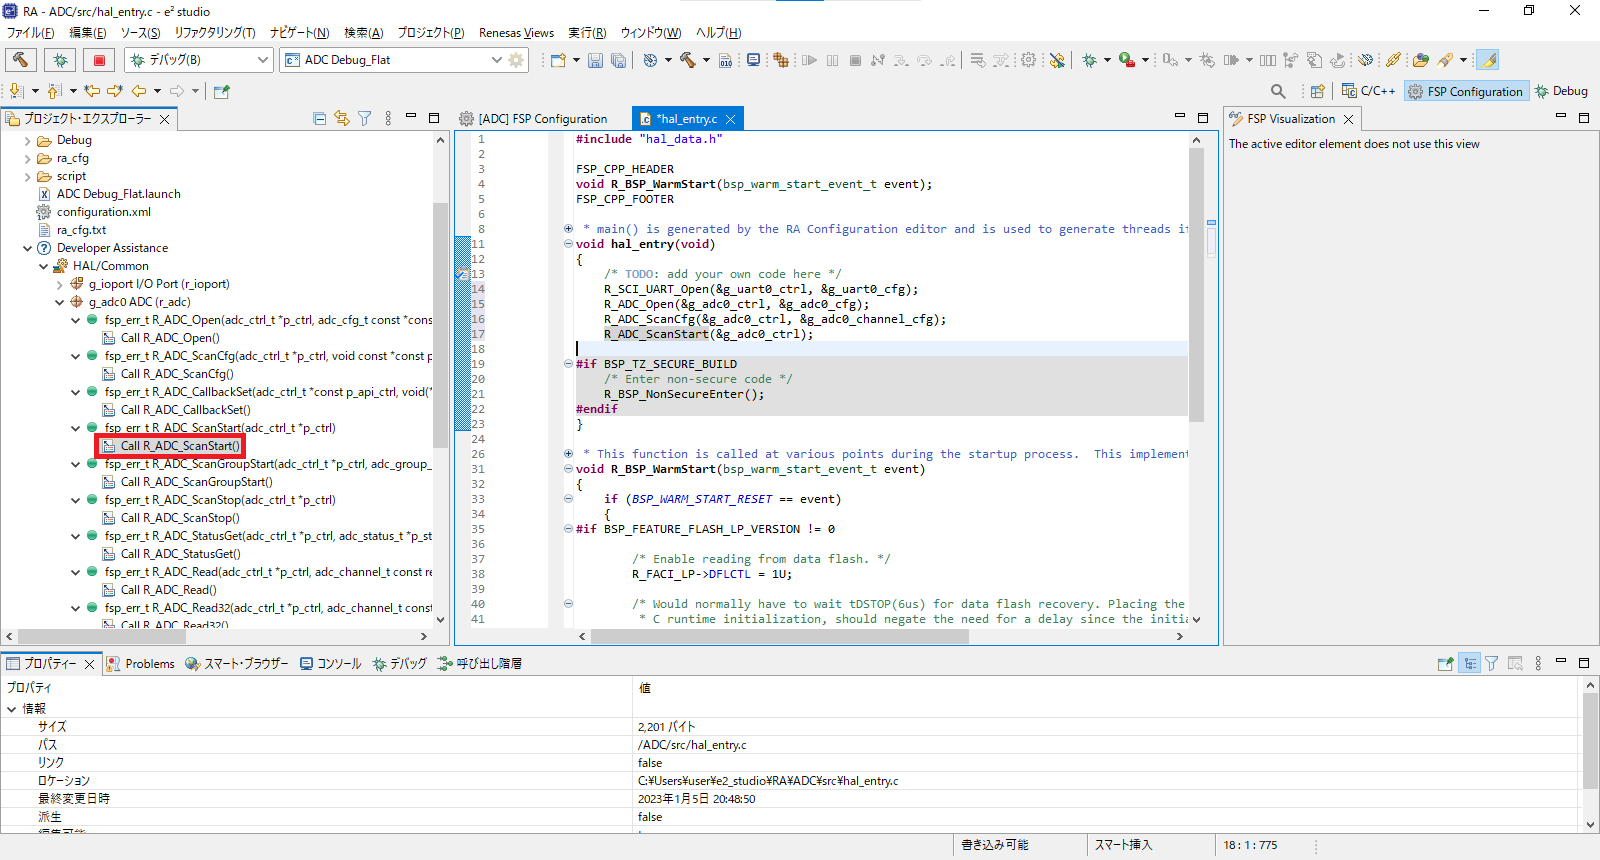Toggle highlighted marker tool at toolbar end
1600x860 pixels.
(x=1487, y=60)
